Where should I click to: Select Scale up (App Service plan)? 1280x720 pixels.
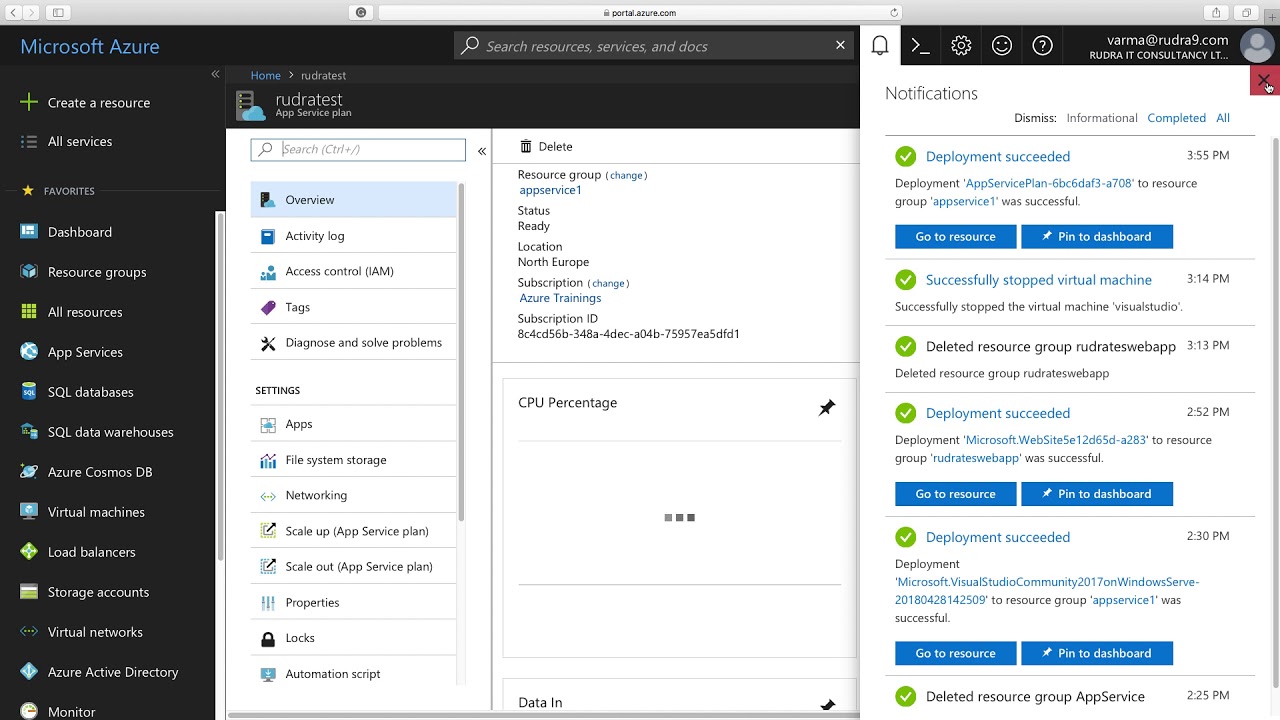(356, 531)
